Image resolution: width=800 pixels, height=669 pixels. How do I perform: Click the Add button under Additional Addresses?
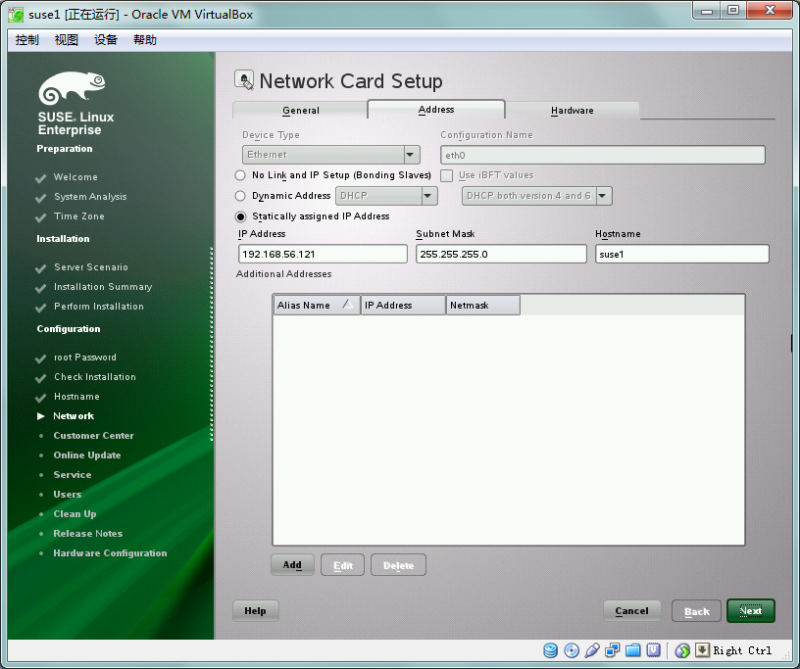292,564
